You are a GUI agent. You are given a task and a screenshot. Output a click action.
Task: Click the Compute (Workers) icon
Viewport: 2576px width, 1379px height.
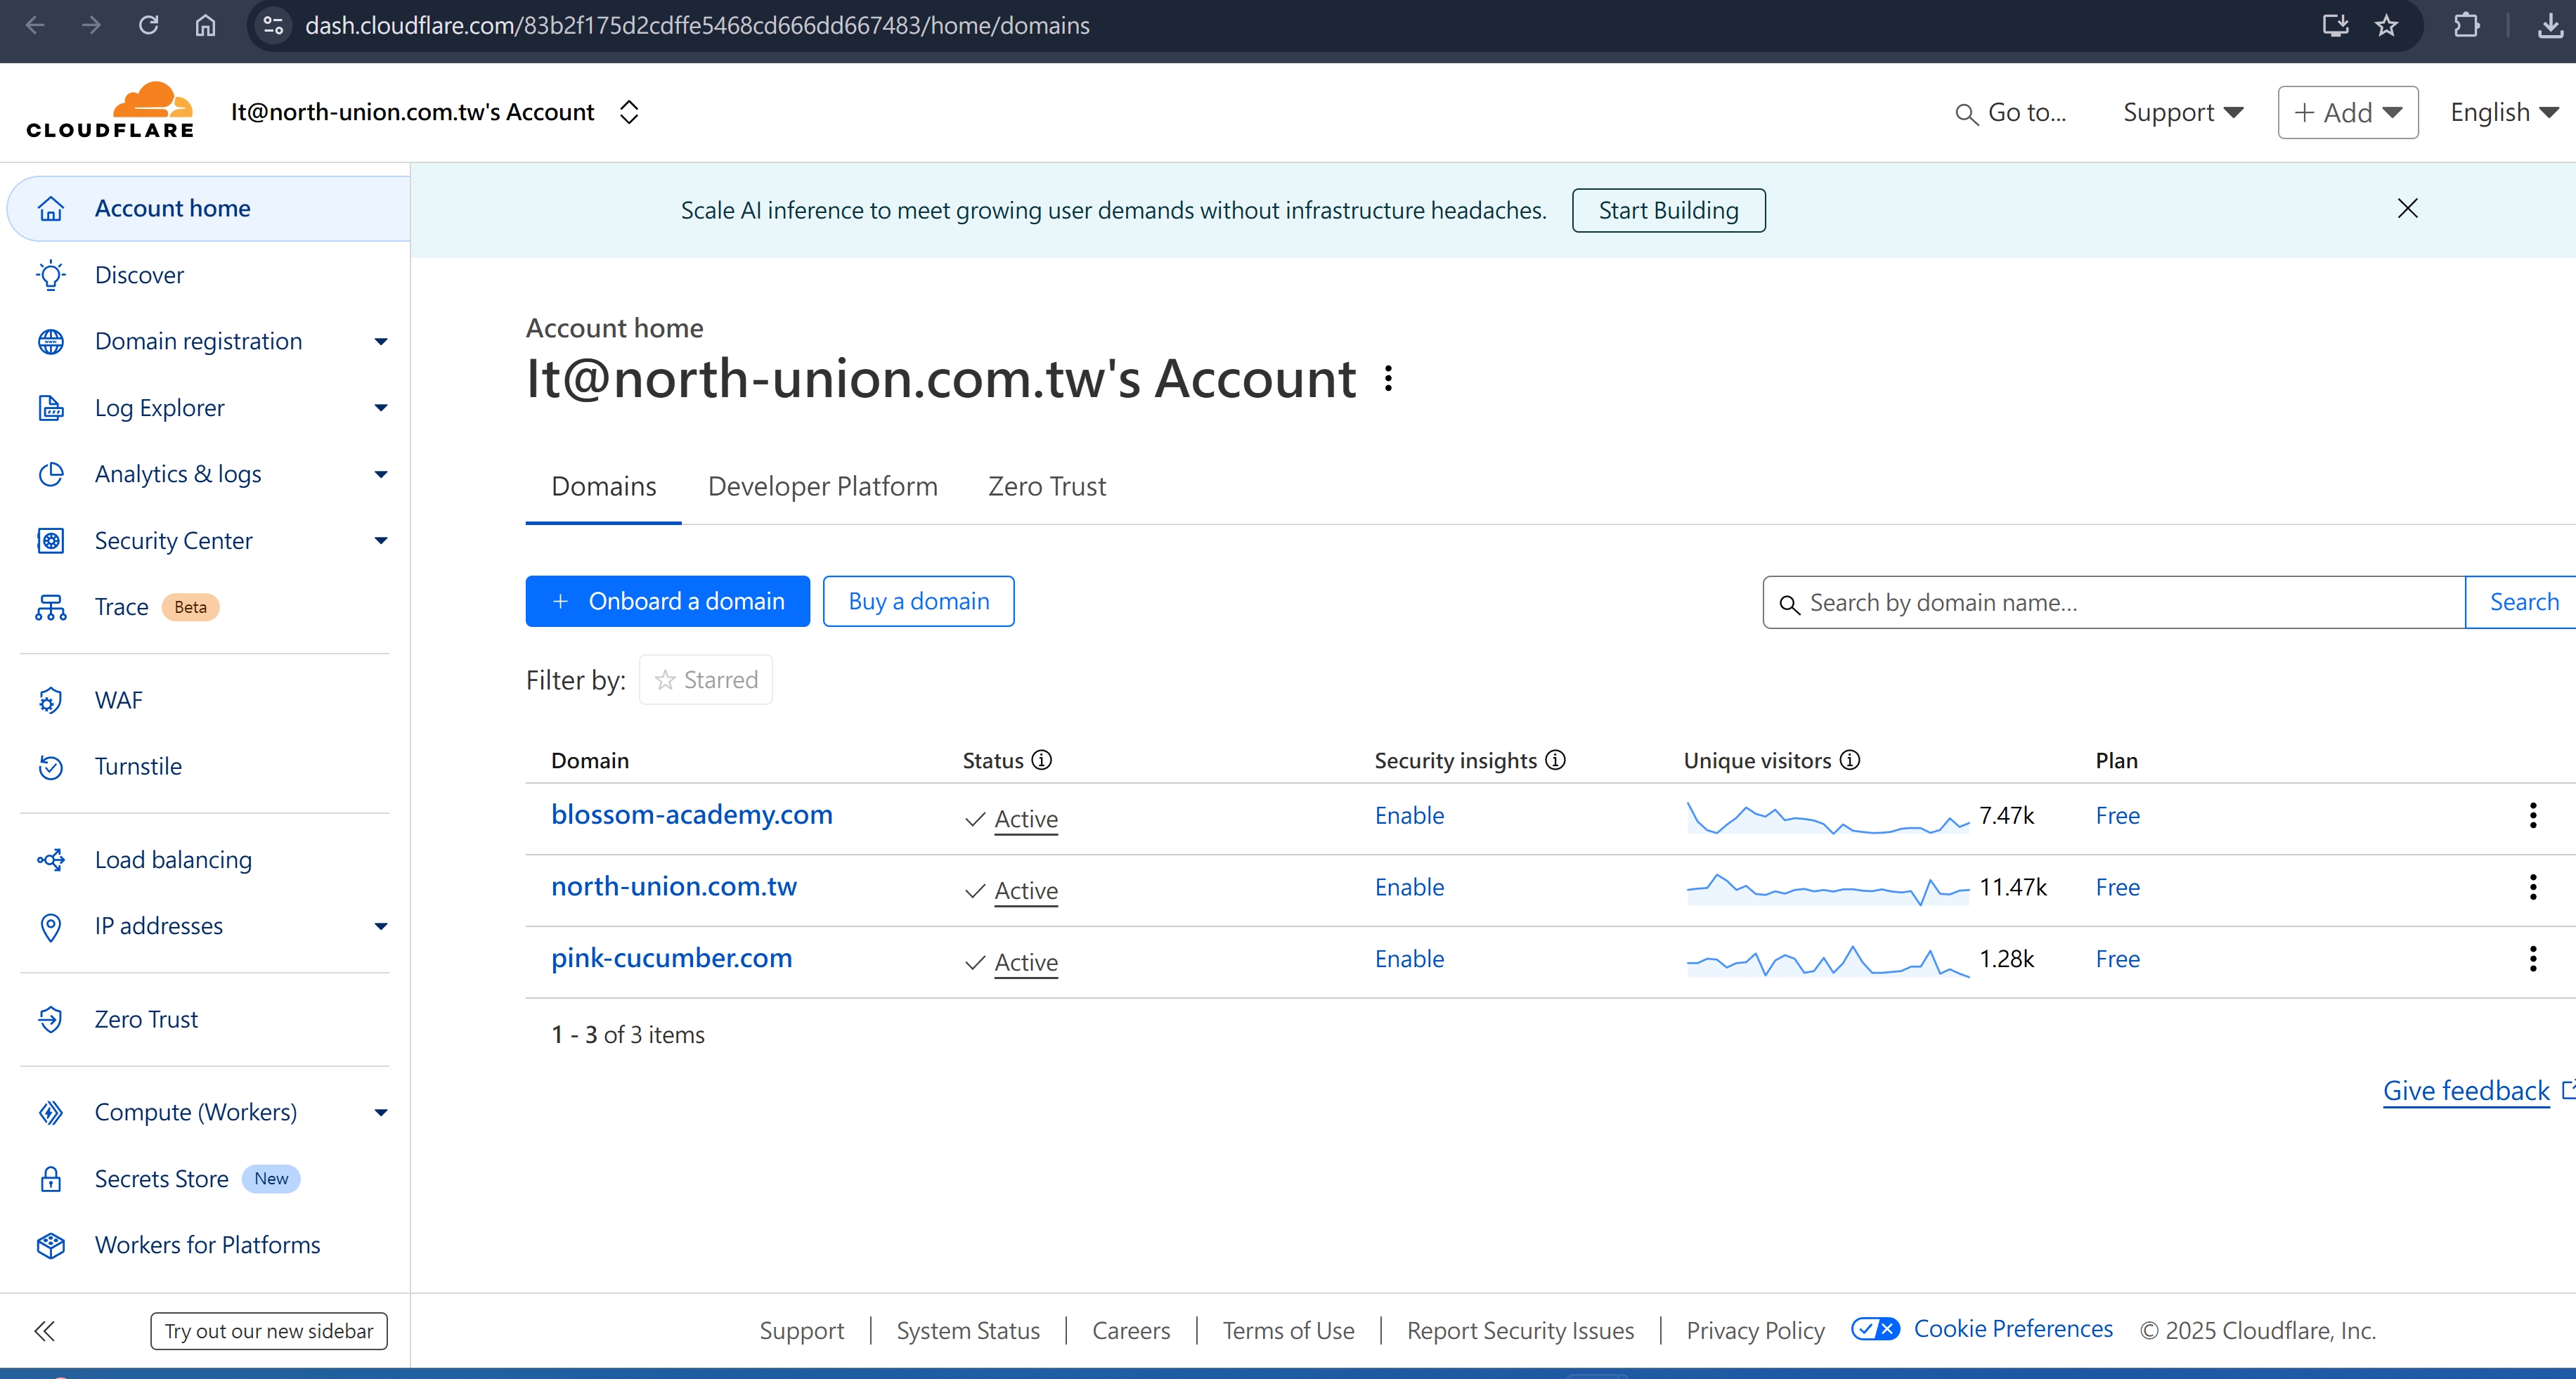(x=51, y=1112)
